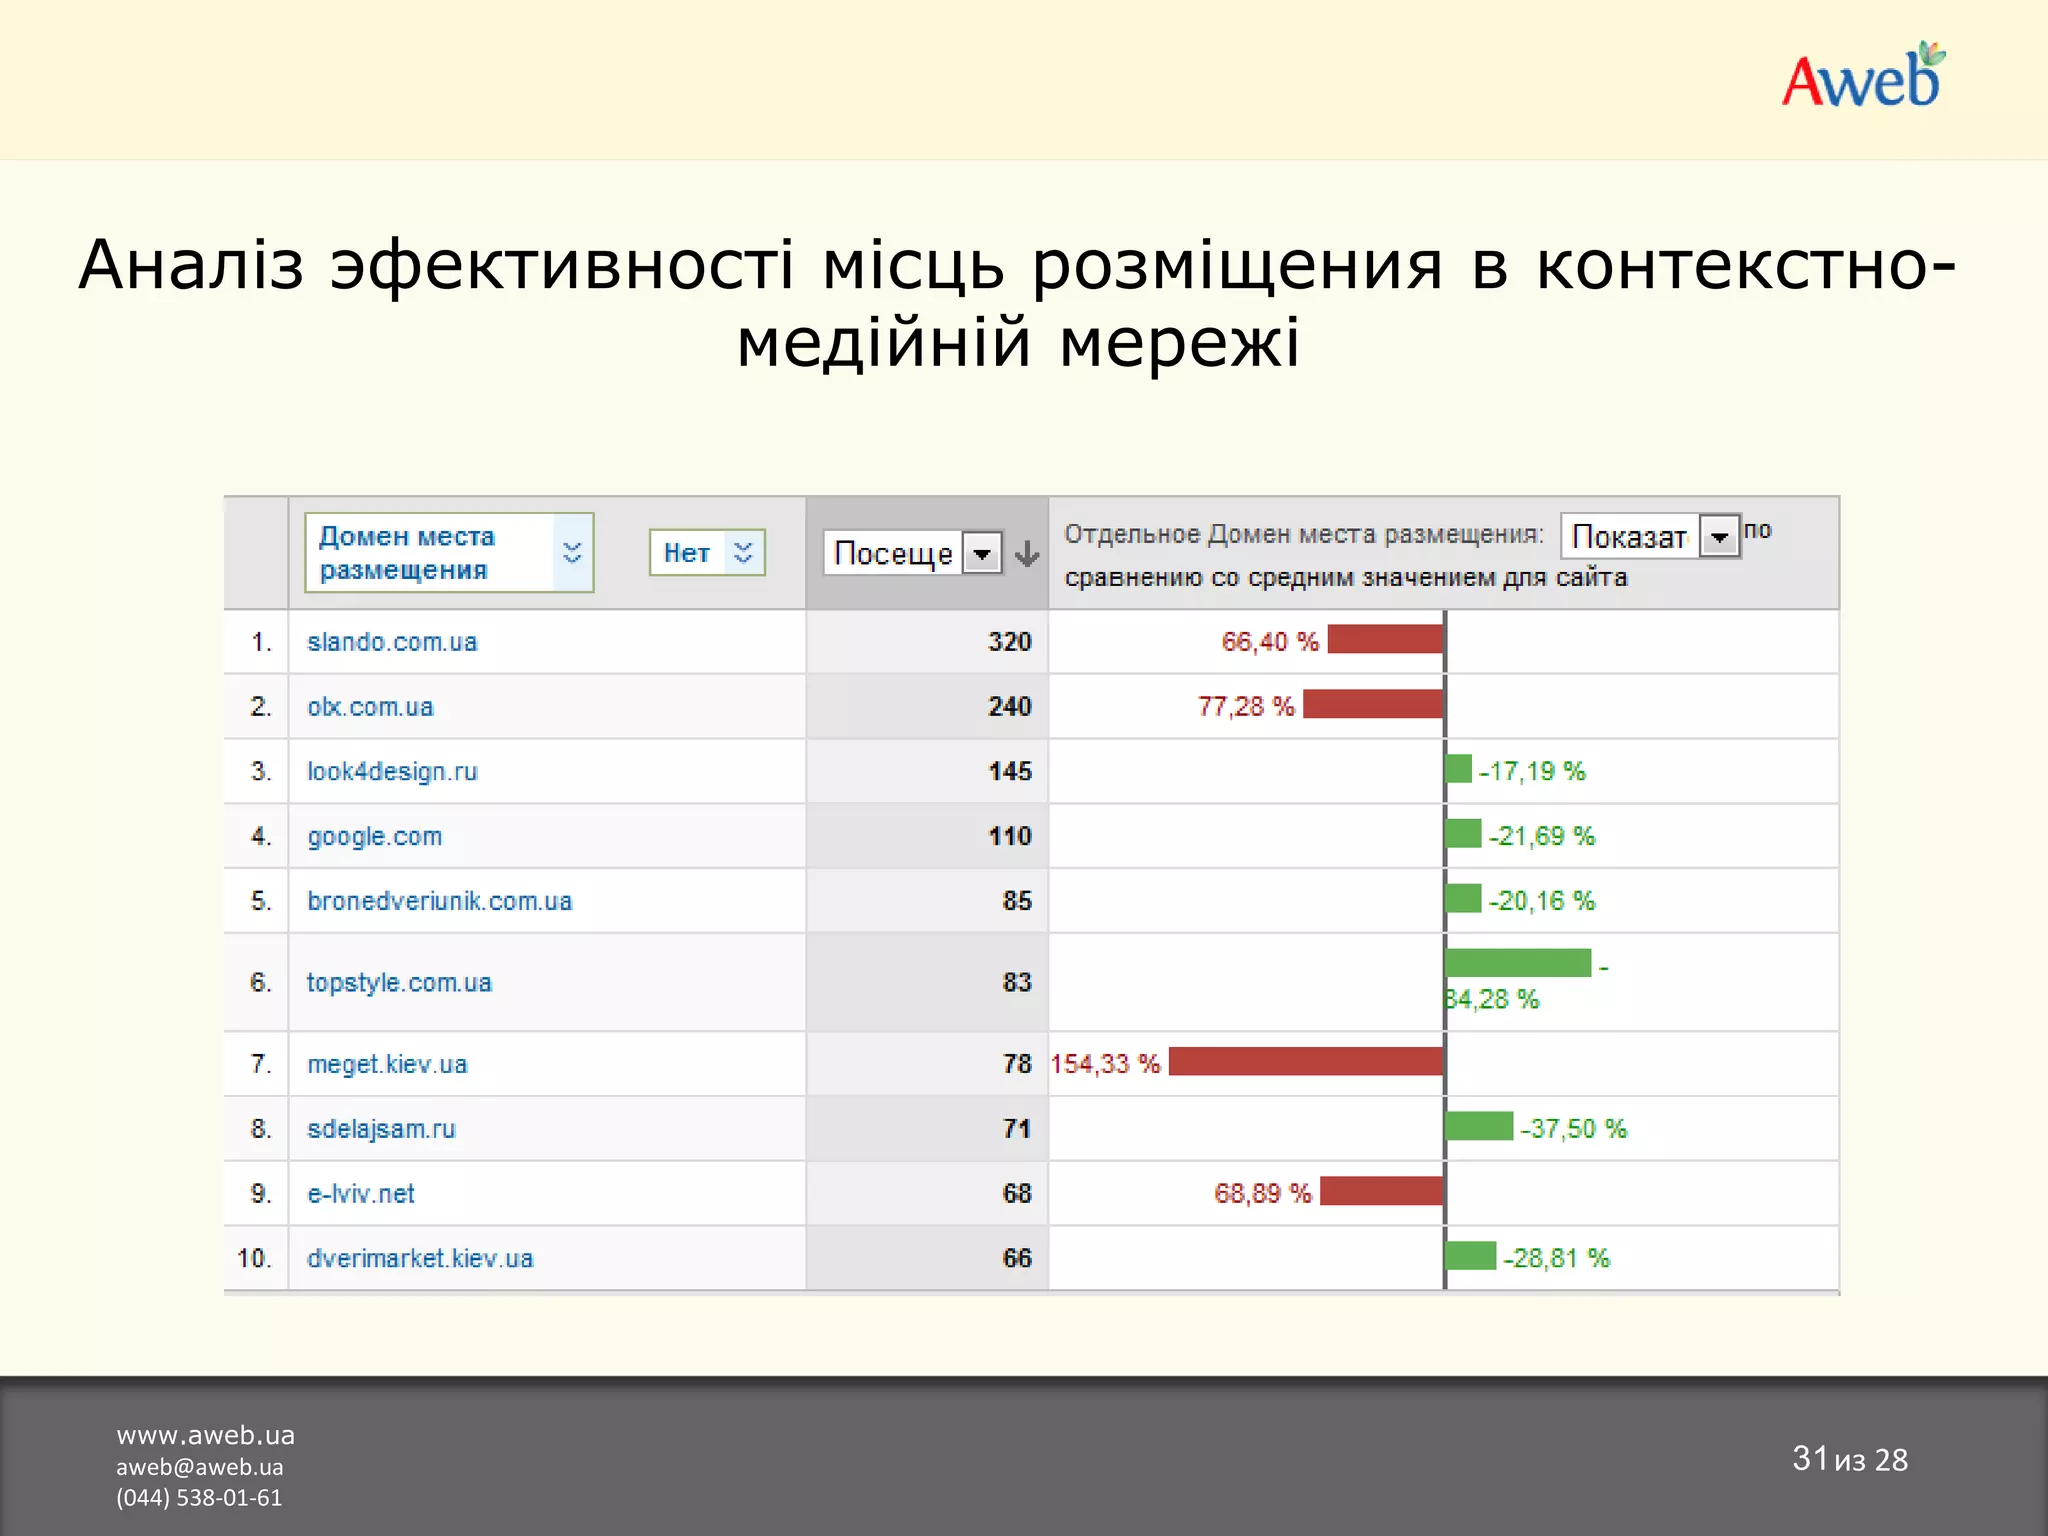Open the Нет secondary dimension dropdown
Image resolution: width=2048 pixels, height=1536 pixels.
(707, 552)
